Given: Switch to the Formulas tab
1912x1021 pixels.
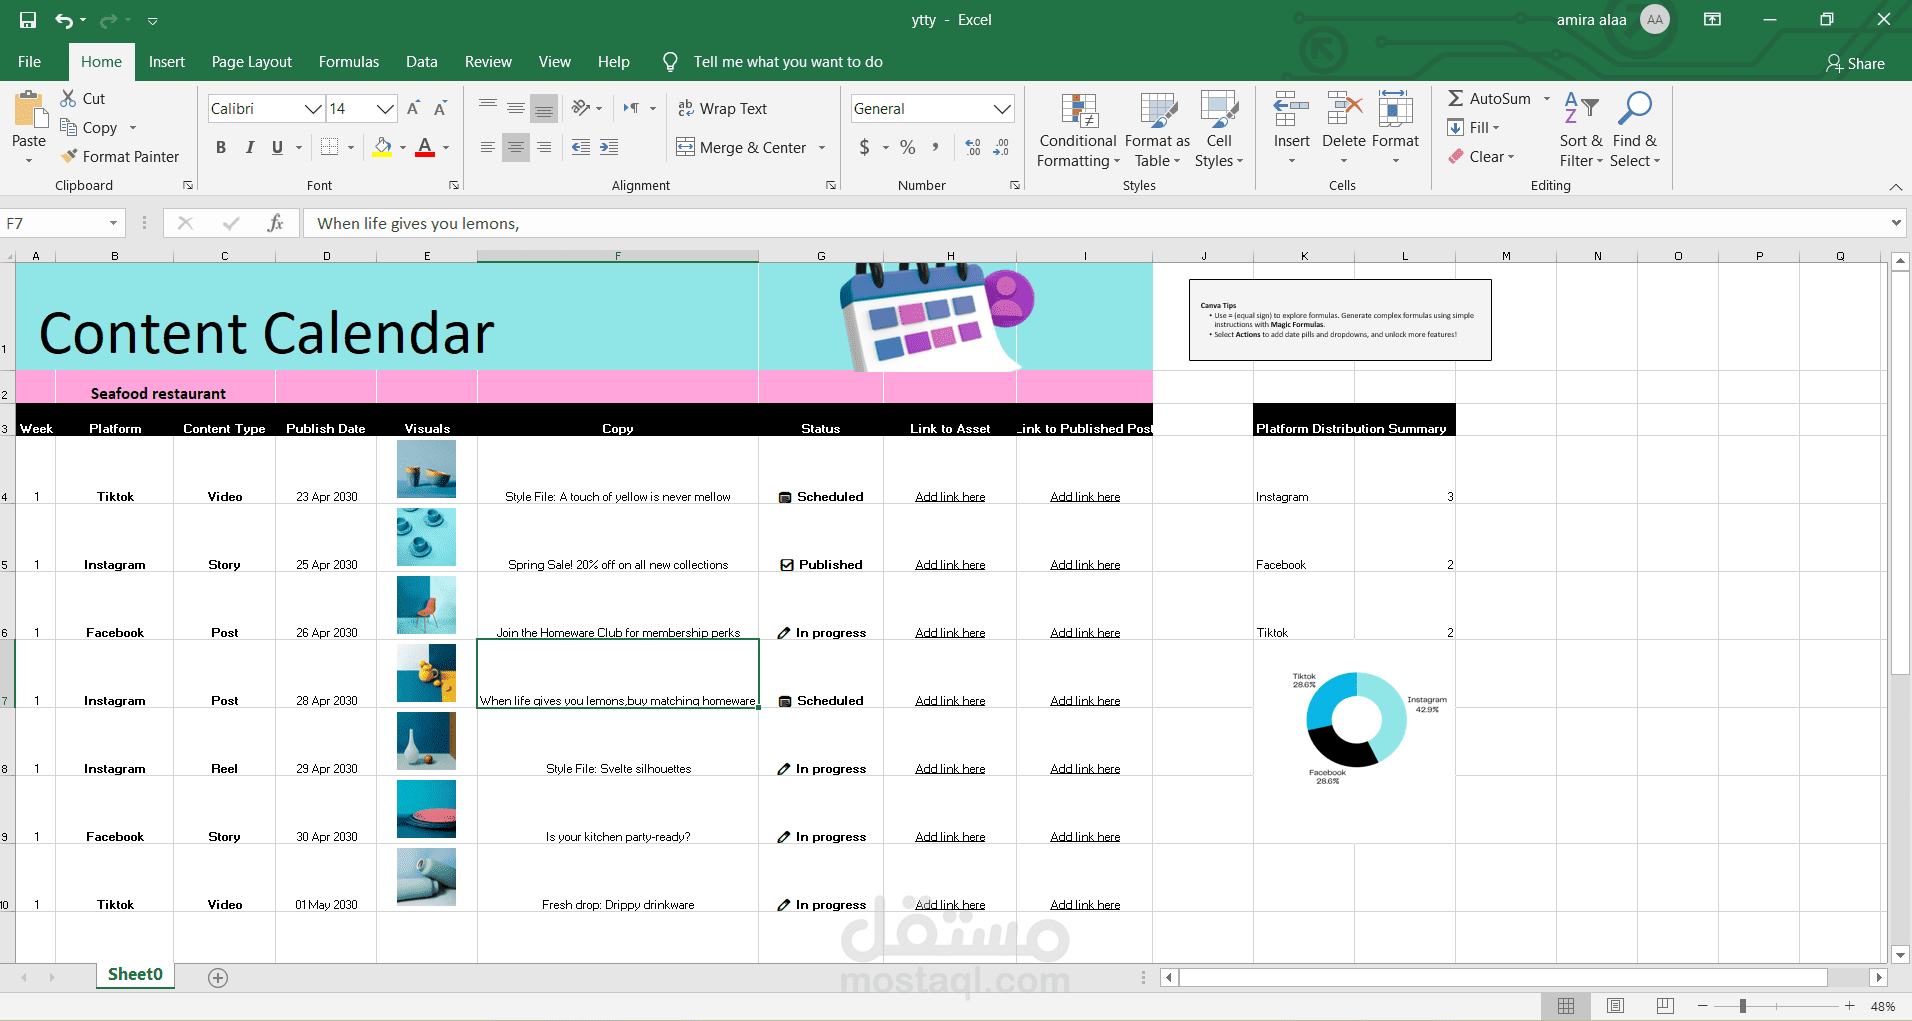Looking at the screenshot, I should [x=349, y=62].
